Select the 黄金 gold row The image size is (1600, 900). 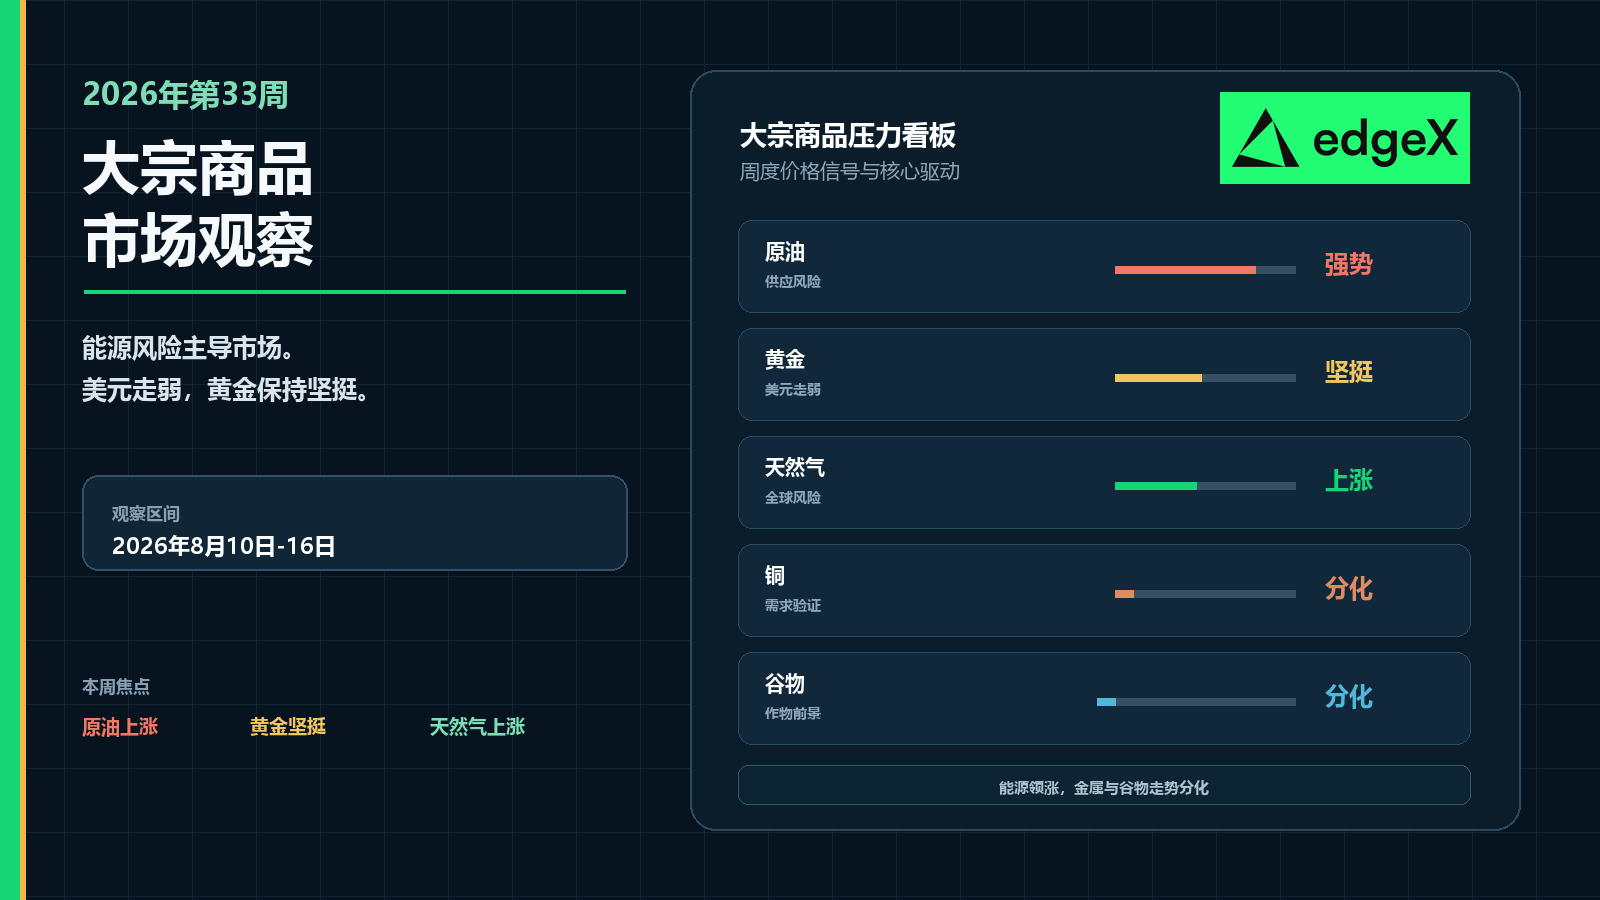1104,374
